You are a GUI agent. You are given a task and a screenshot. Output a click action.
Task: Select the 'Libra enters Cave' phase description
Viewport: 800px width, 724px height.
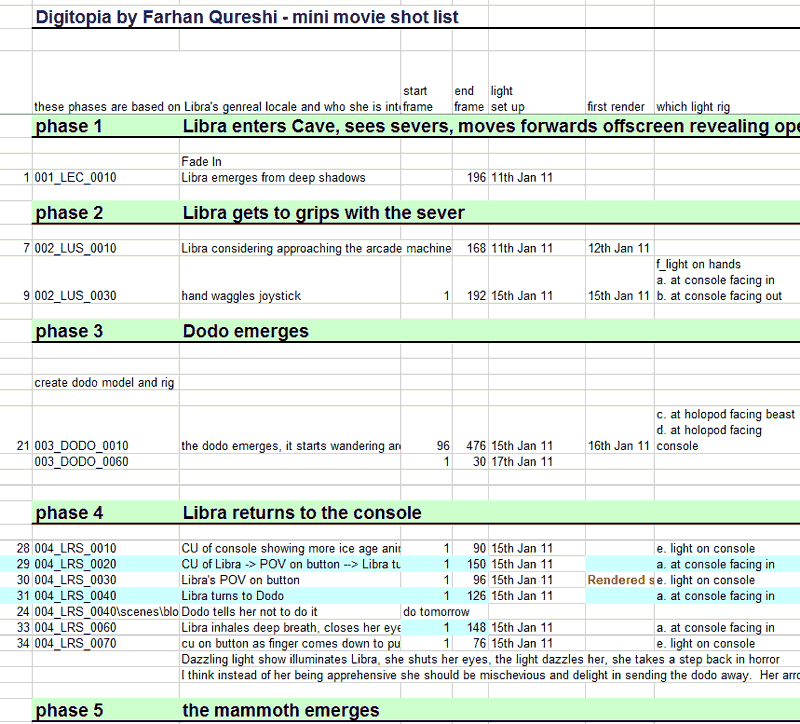coord(491,126)
